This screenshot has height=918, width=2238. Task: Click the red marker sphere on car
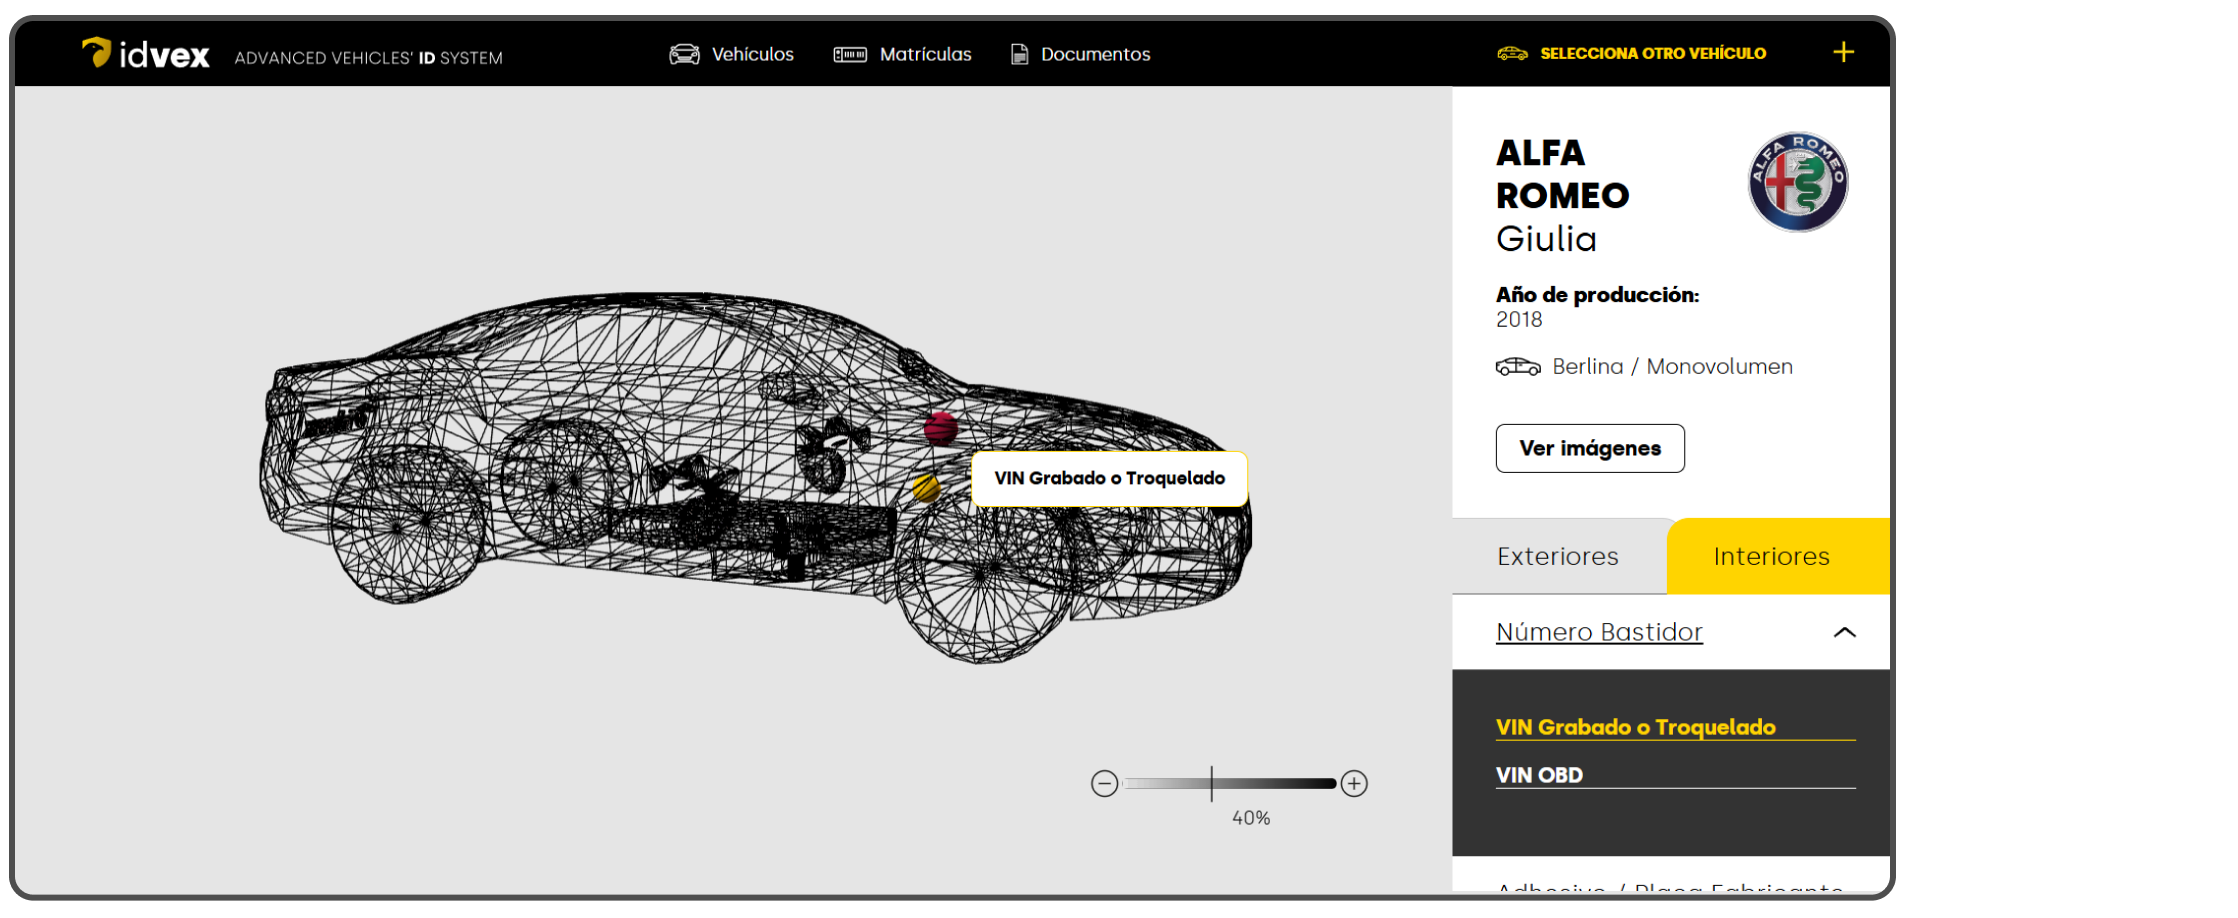pyautogui.click(x=940, y=428)
